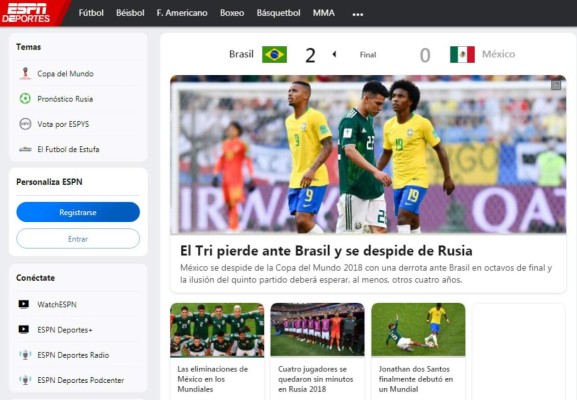The image size is (577, 400).
Task: Open Cuatro jugadores se quedaron sin minutos article
Action: coord(315,379)
